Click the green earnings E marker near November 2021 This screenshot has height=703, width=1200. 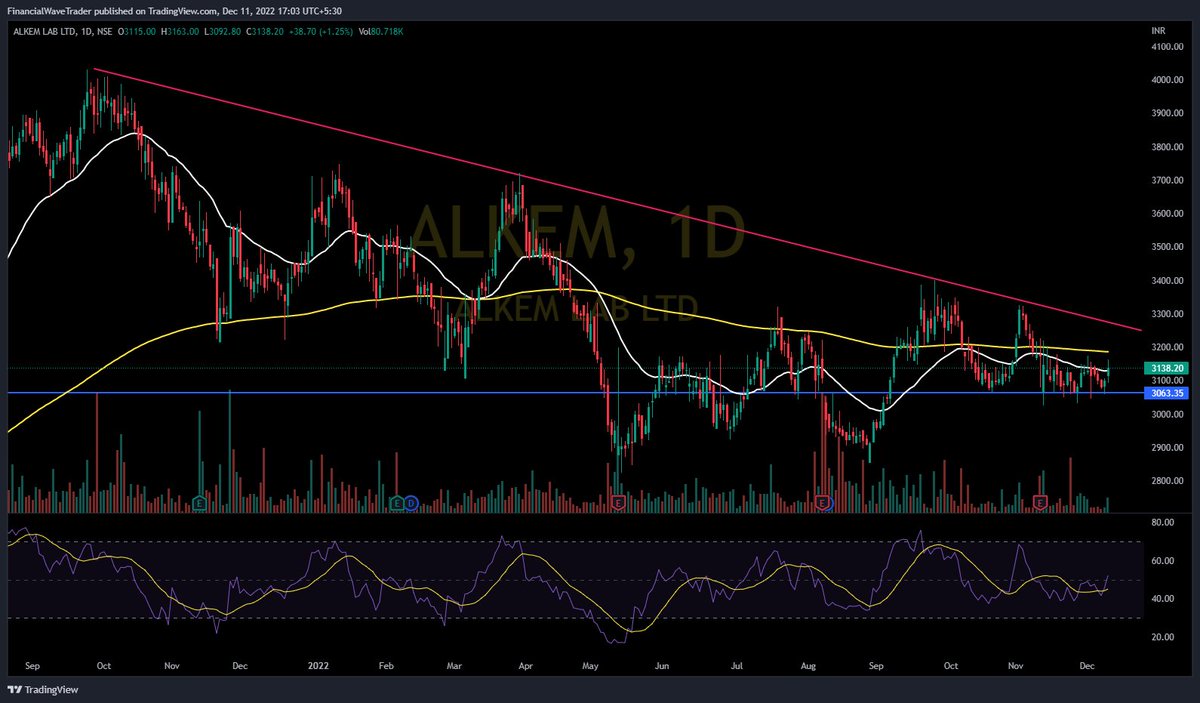pyautogui.click(x=201, y=501)
